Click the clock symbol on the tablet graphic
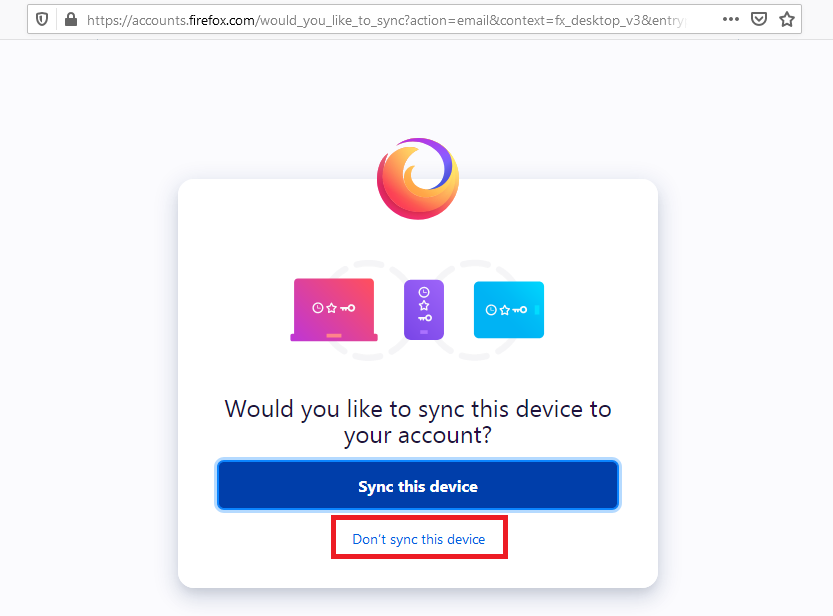This screenshot has height=616, width=833. (492, 310)
